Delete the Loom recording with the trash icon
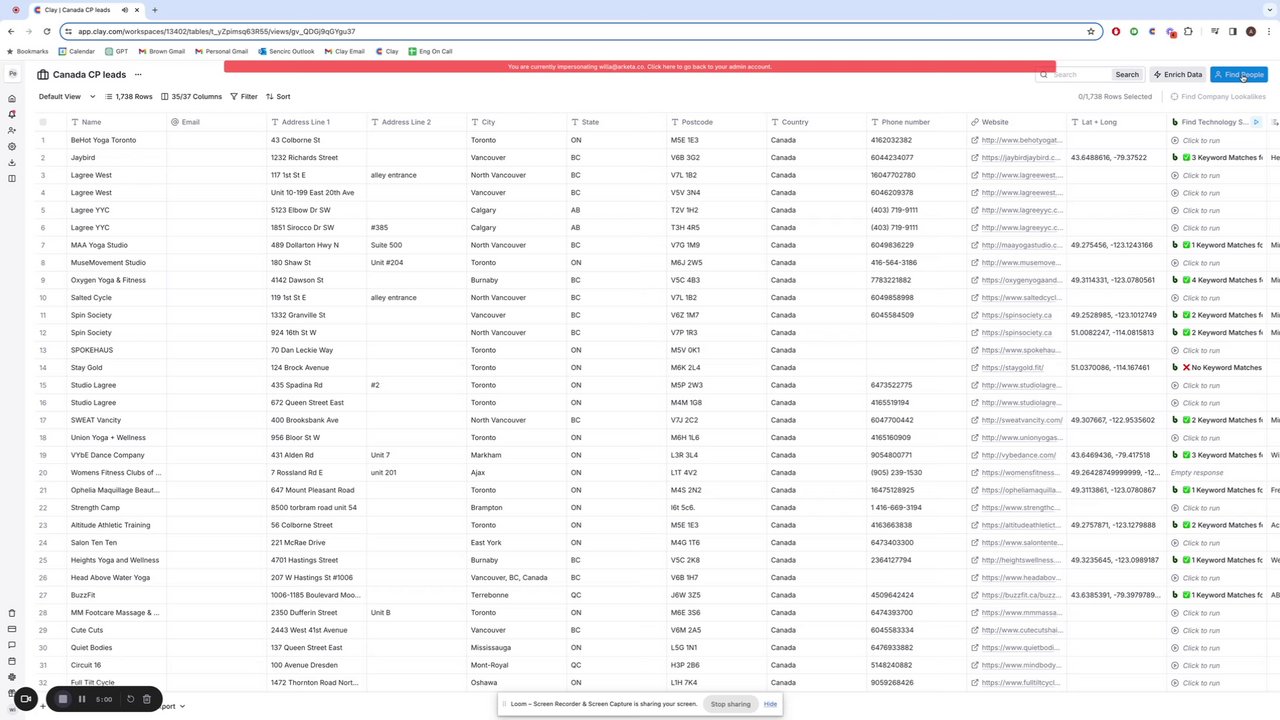The width and height of the screenshot is (1280, 720). click(x=146, y=699)
